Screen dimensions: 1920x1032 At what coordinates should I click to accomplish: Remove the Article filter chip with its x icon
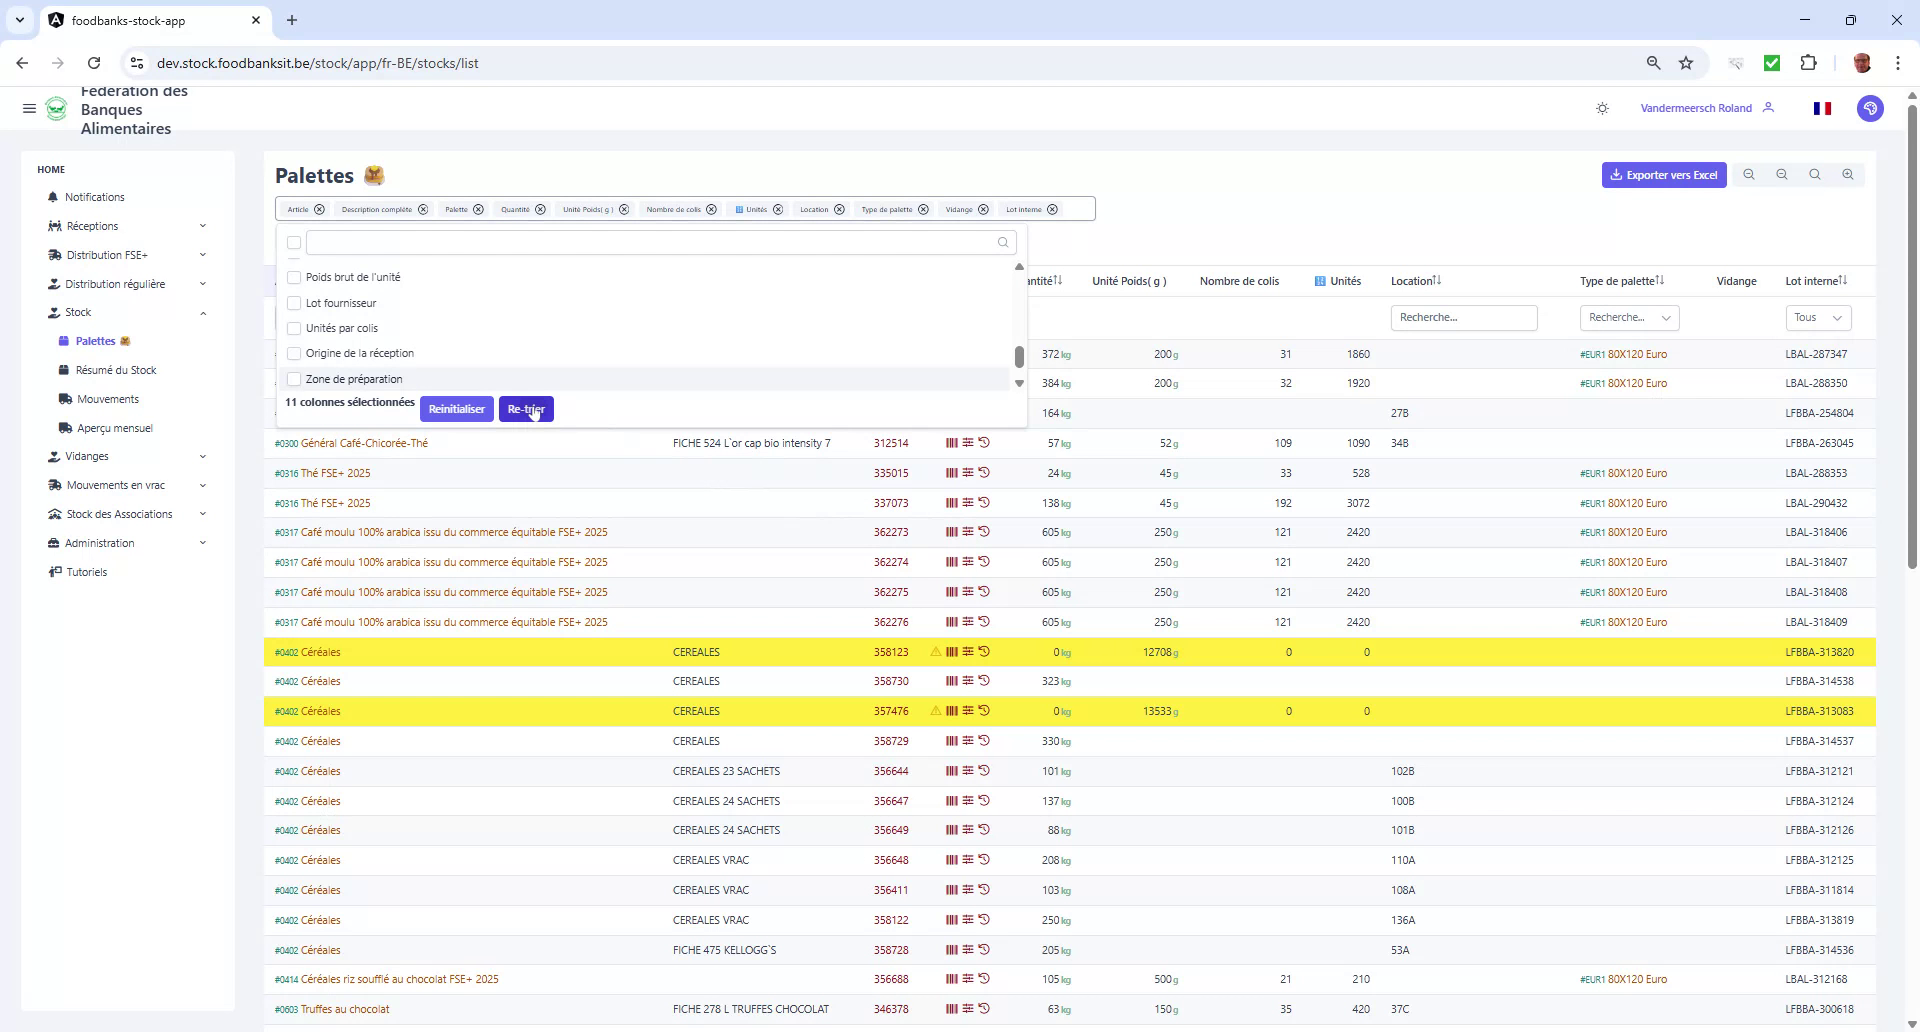point(319,209)
